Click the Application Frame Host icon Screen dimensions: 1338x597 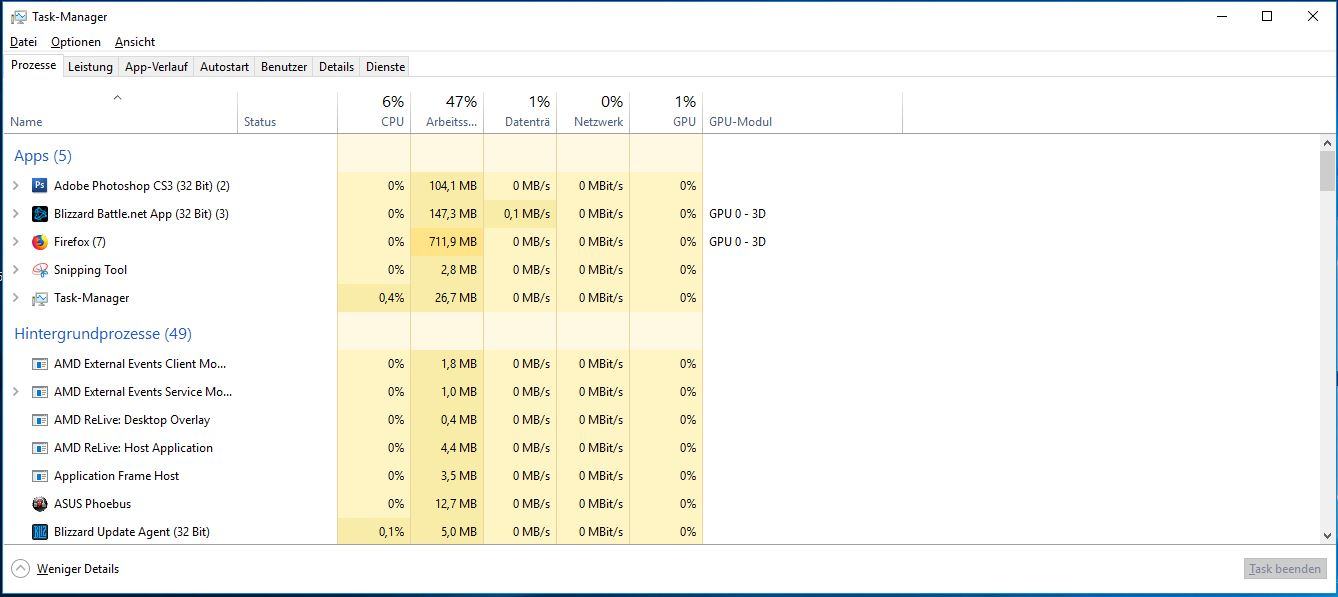(x=40, y=476)
